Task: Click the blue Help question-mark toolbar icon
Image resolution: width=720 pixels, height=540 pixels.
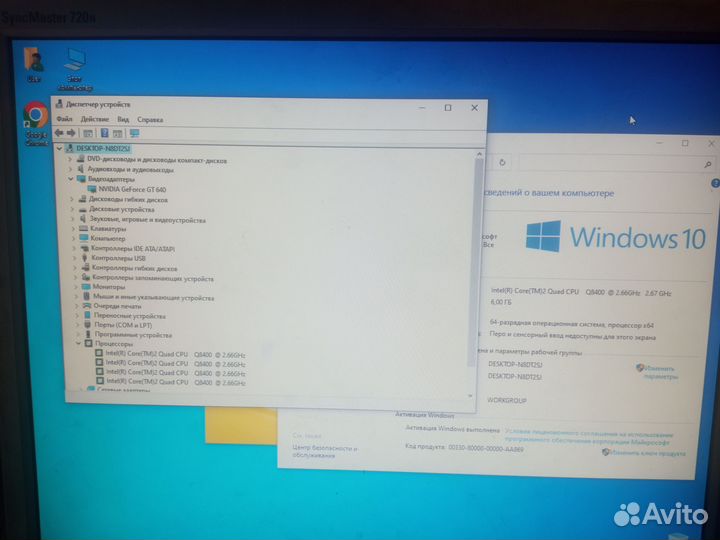Action: [104, 133]
